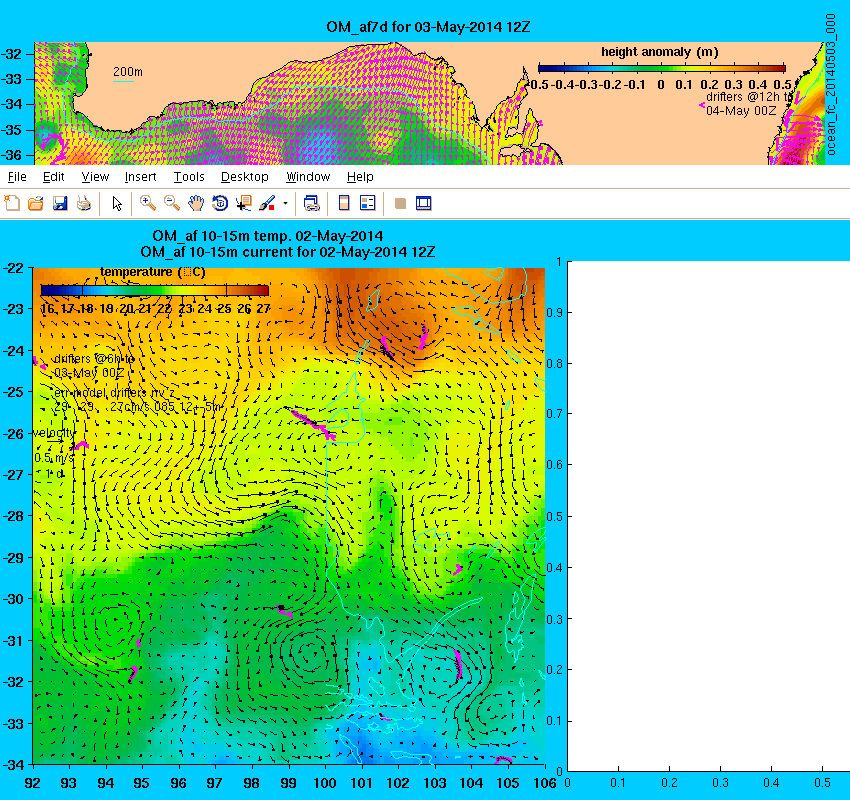Screen dimensions: 850x800
Task: Click the title line 'OM_af 10-15m current for 02-May-2014 12Z'
Action: point(288,252)
